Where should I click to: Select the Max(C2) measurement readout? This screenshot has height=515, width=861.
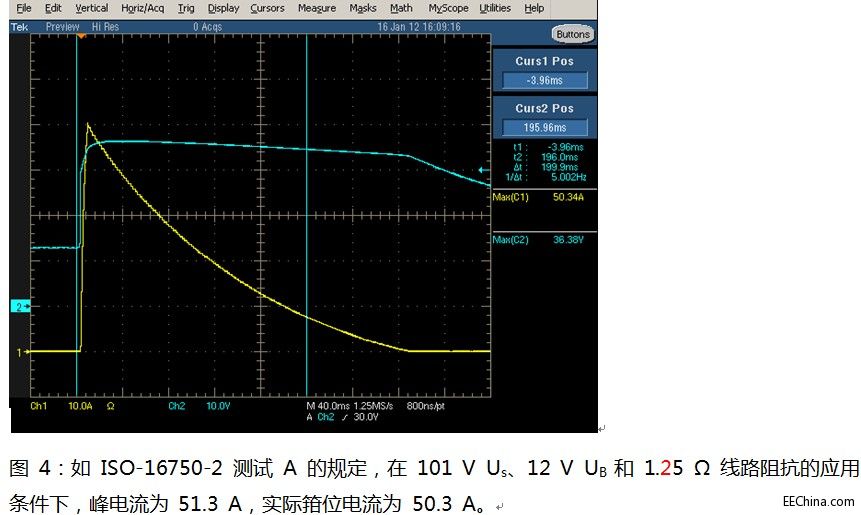544,240
